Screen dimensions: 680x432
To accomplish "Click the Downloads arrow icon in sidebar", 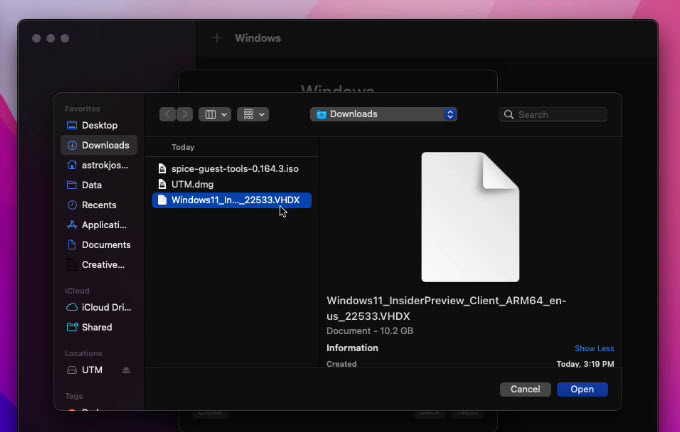I will (72, 145).
